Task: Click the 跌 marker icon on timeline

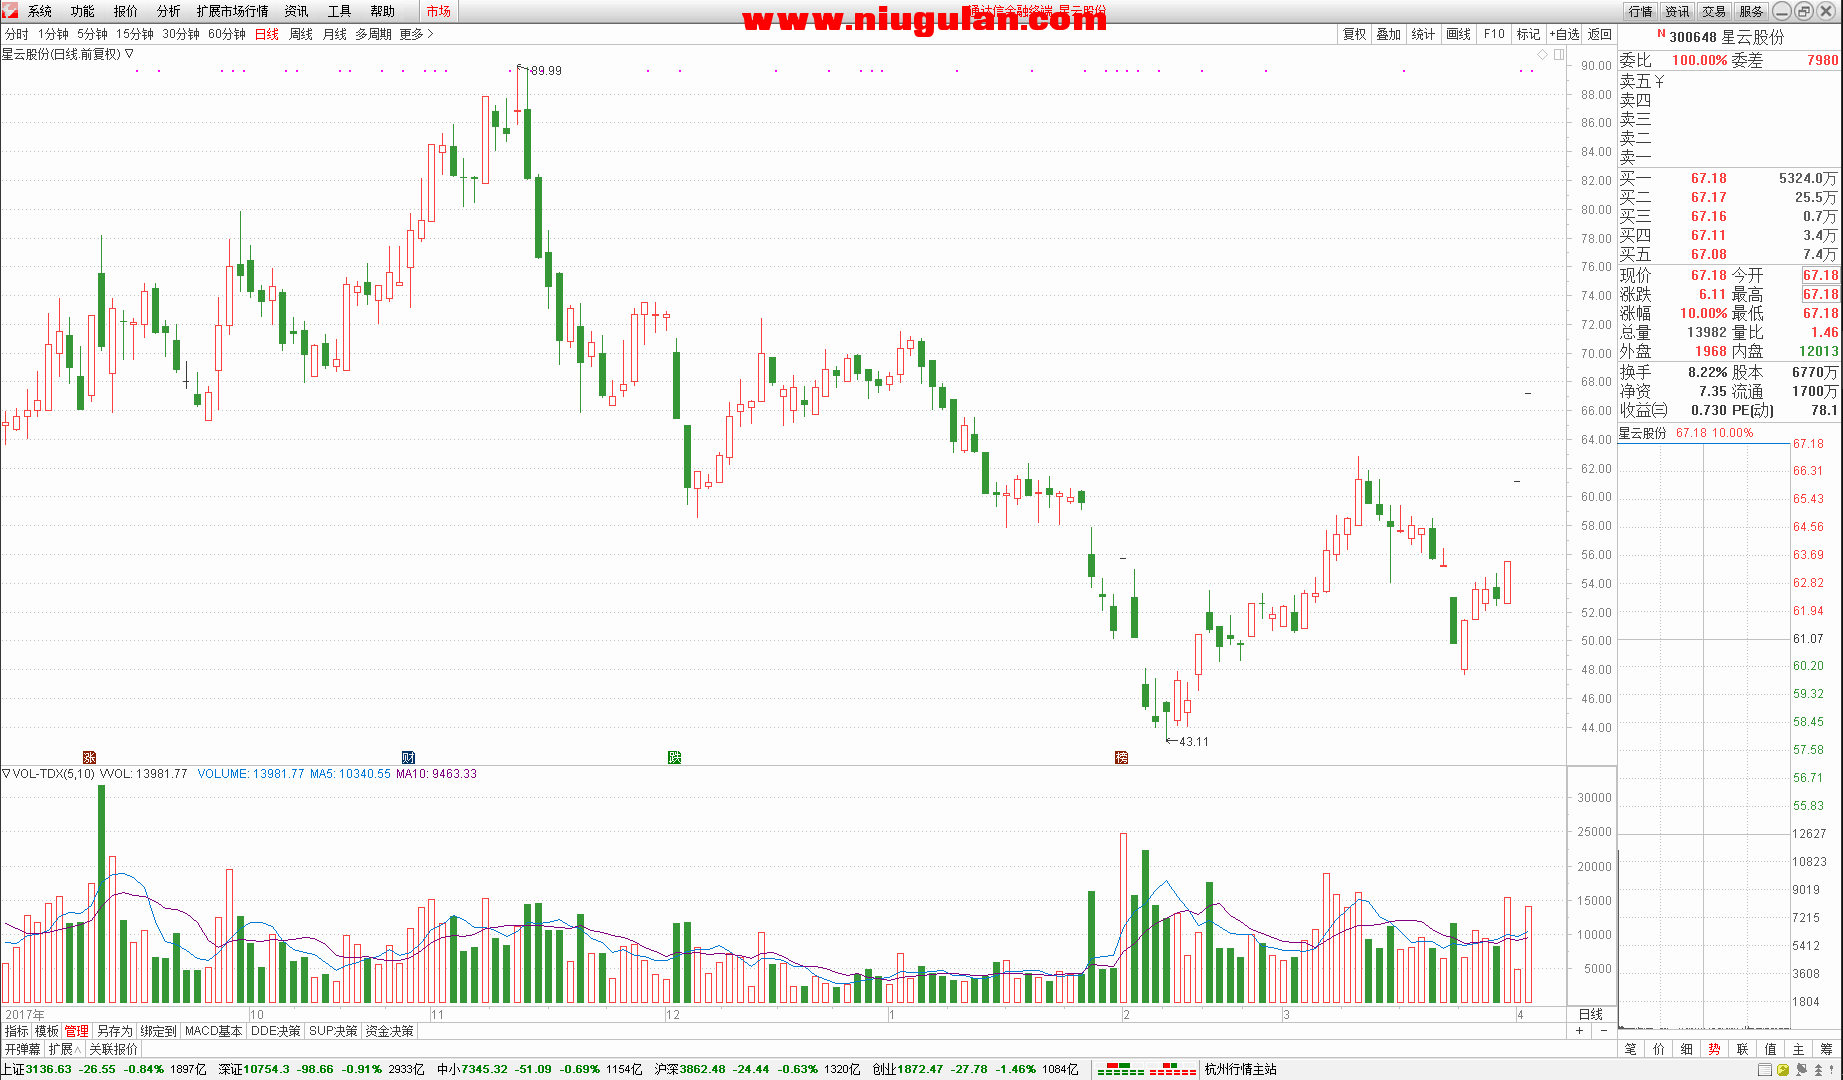Action: click(x=674, y=757)
